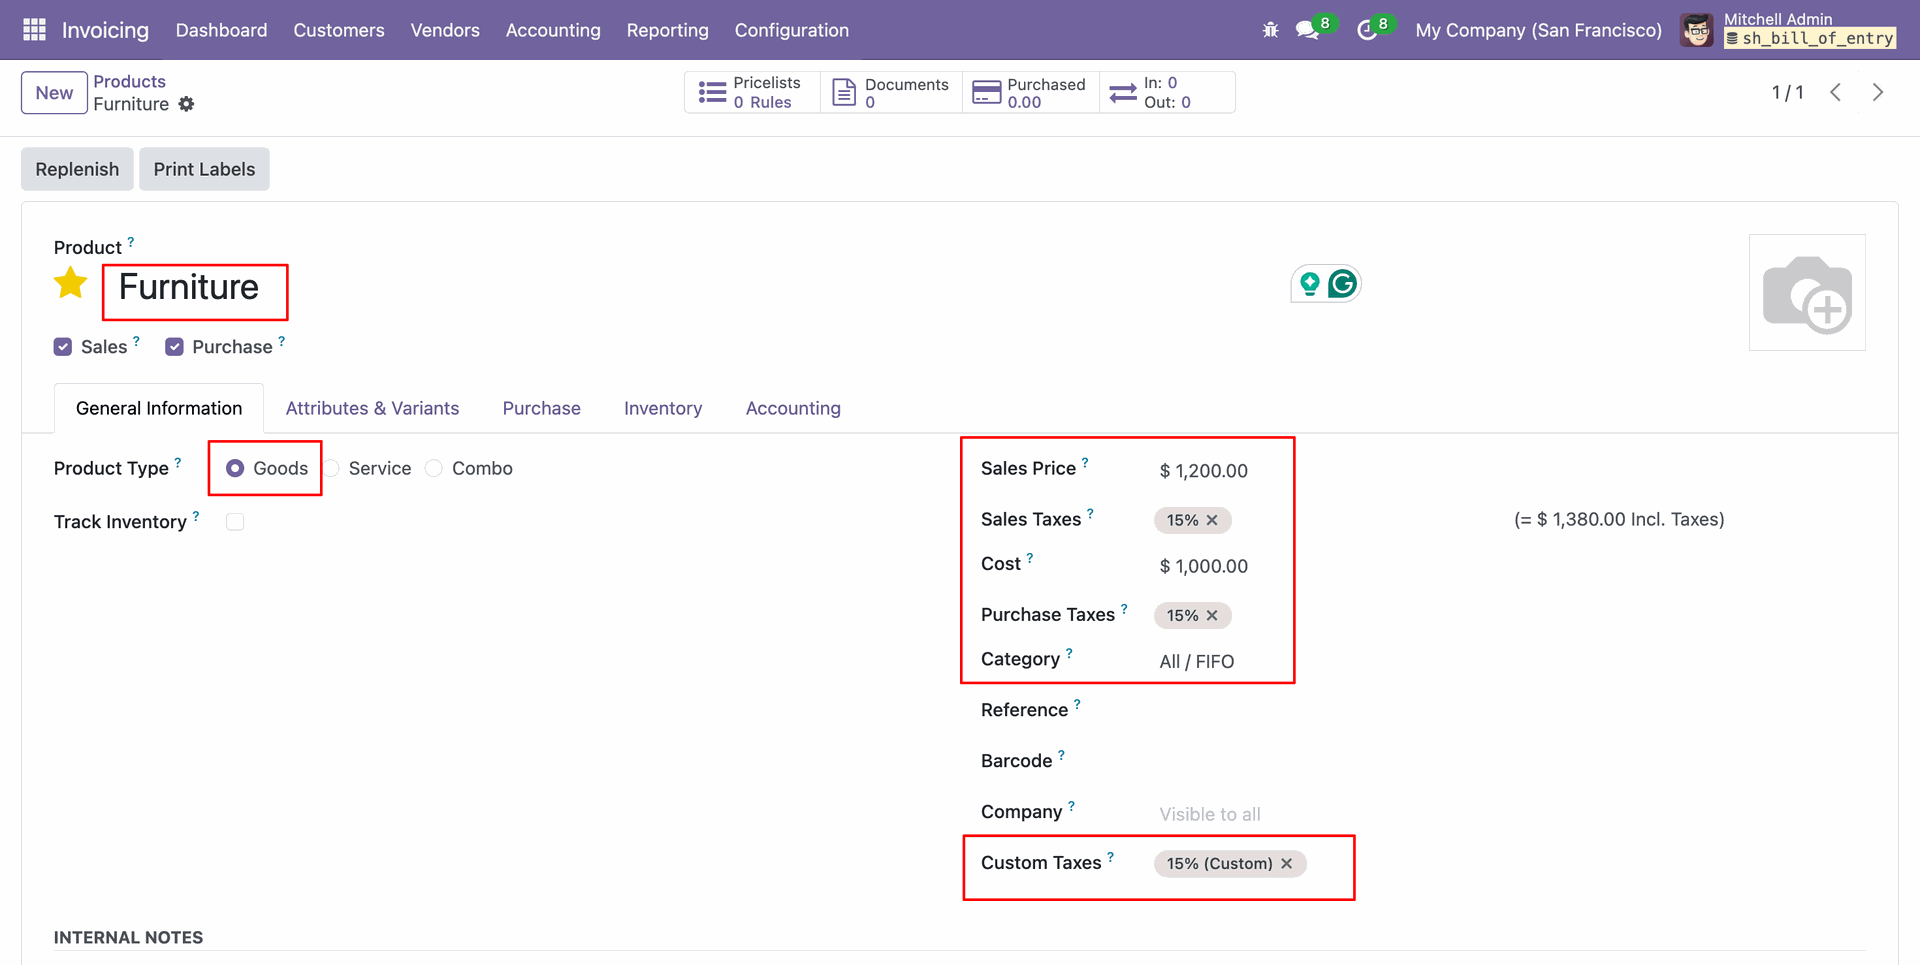
Task: Click the Print Labels button
Action: click(204, 169)
